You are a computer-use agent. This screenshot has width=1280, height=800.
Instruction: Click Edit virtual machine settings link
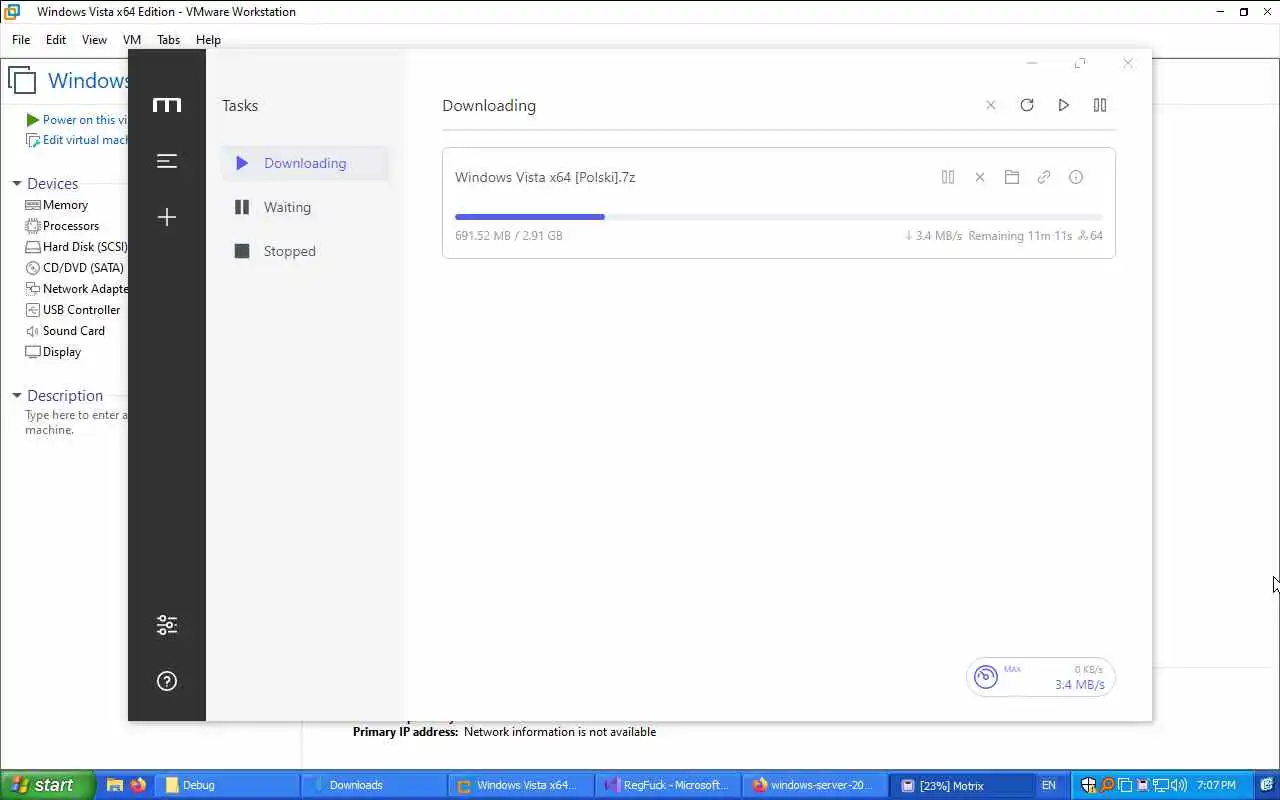click(x=77, y=140)
